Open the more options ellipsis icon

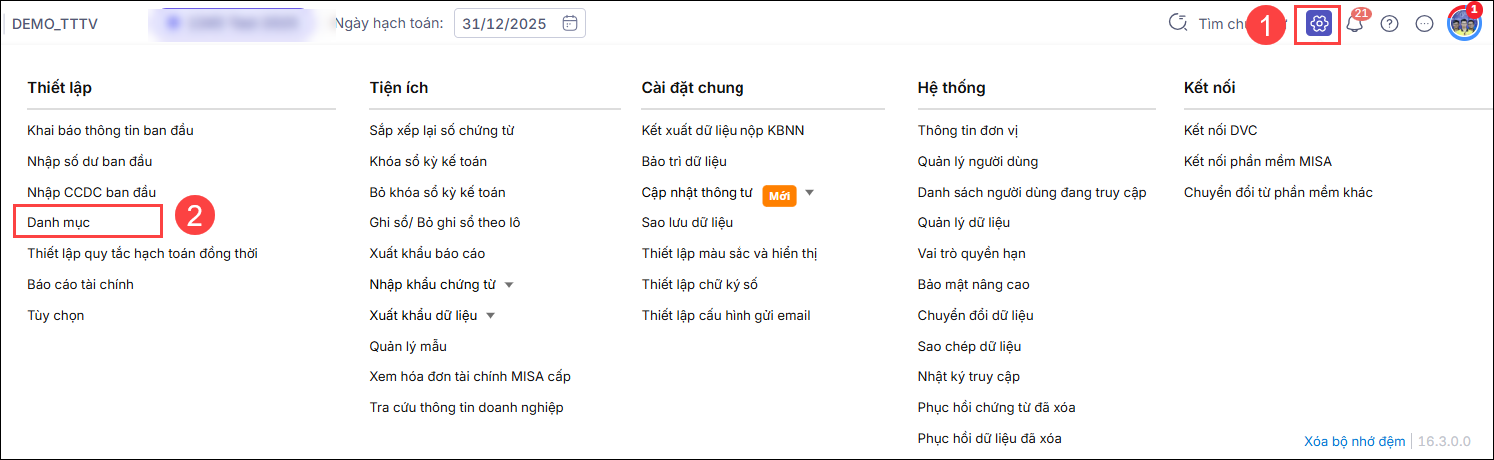1424,24
